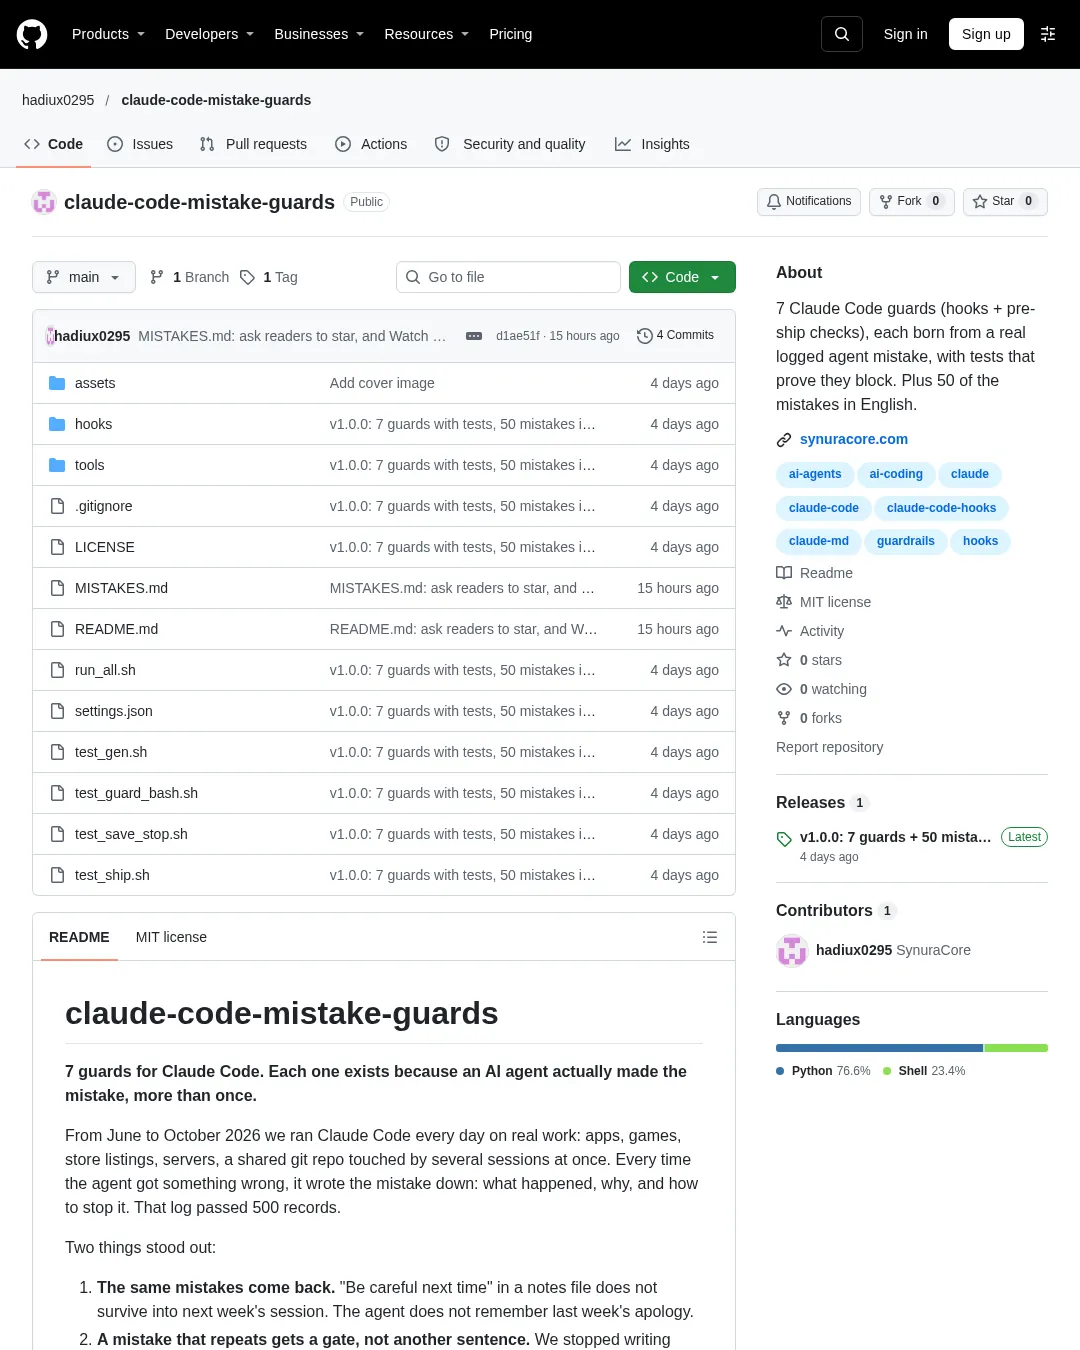Expand the Businesses menu
The width and height of the screenshot is (1080, 1350).
coord(319,34)
